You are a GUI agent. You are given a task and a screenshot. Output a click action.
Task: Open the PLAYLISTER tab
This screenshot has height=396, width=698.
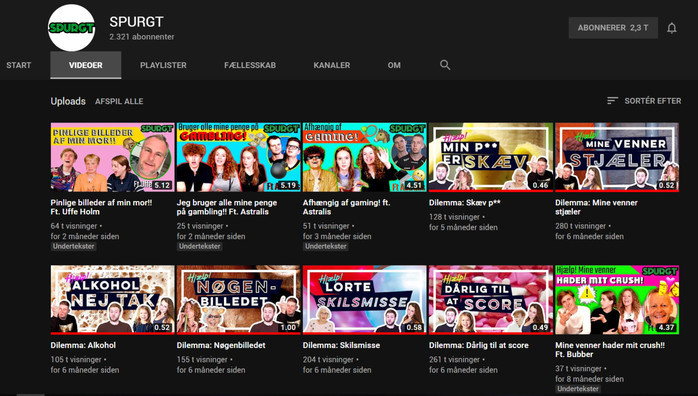click(x=163, y=65)
